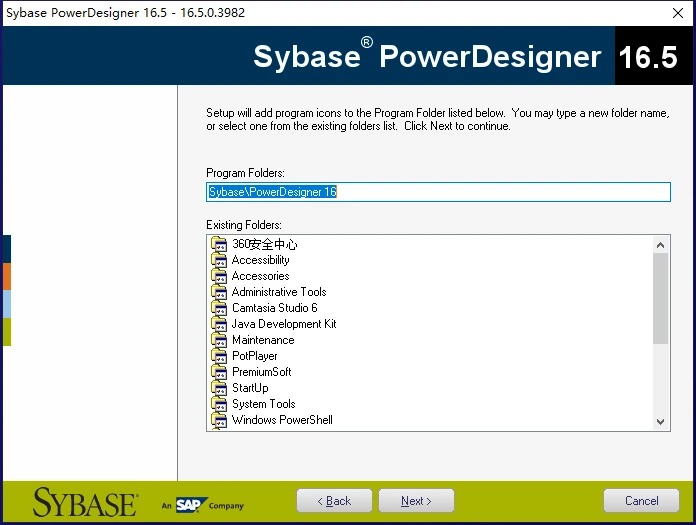Choose Java Development Kit folder name
Image resolution: width=696 pixels, height=525 pixels.
[284, 324]
